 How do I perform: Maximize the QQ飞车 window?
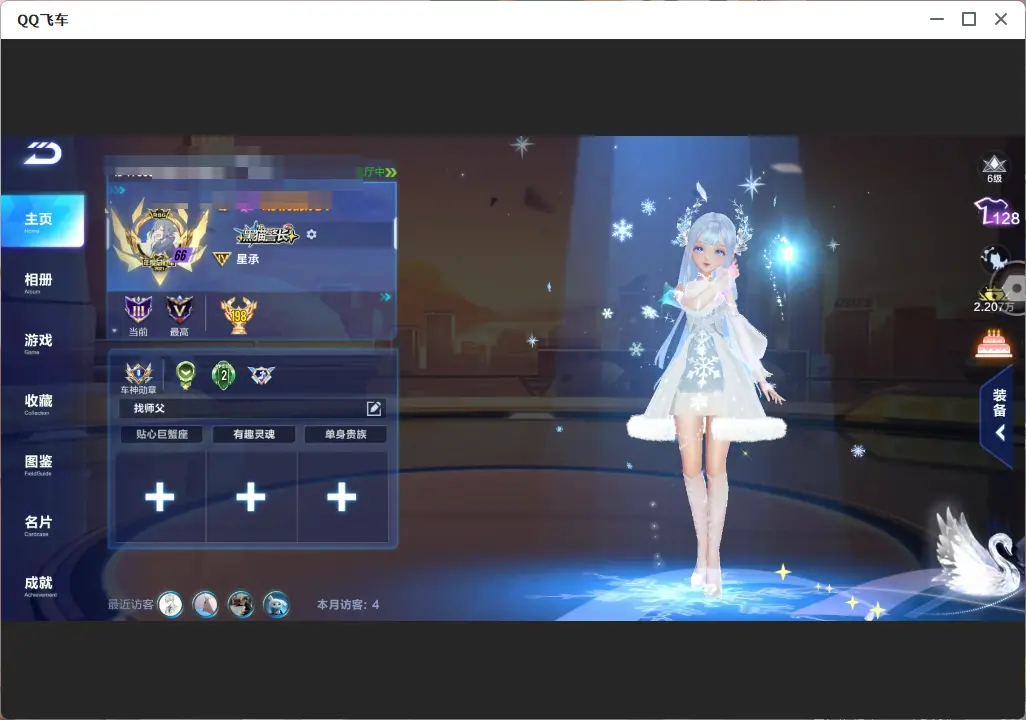(x=969, y=20)
